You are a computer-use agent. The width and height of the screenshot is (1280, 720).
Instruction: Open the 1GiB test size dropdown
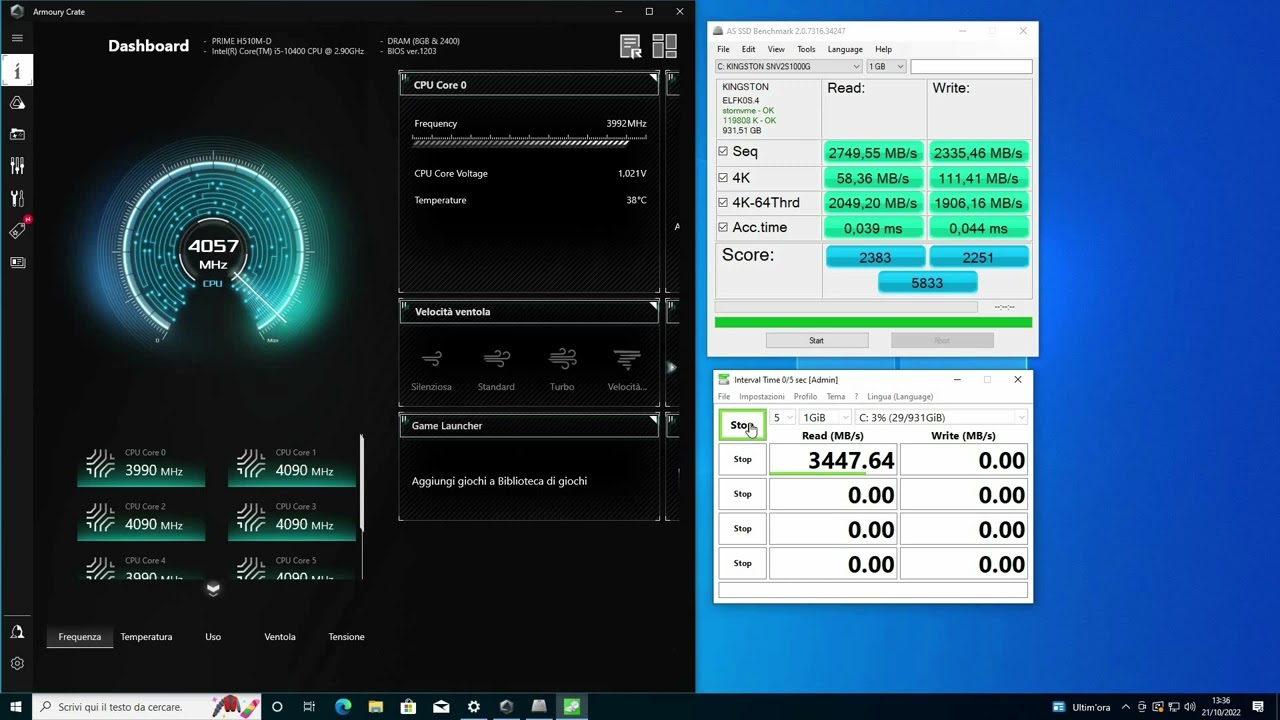[825, 418]
